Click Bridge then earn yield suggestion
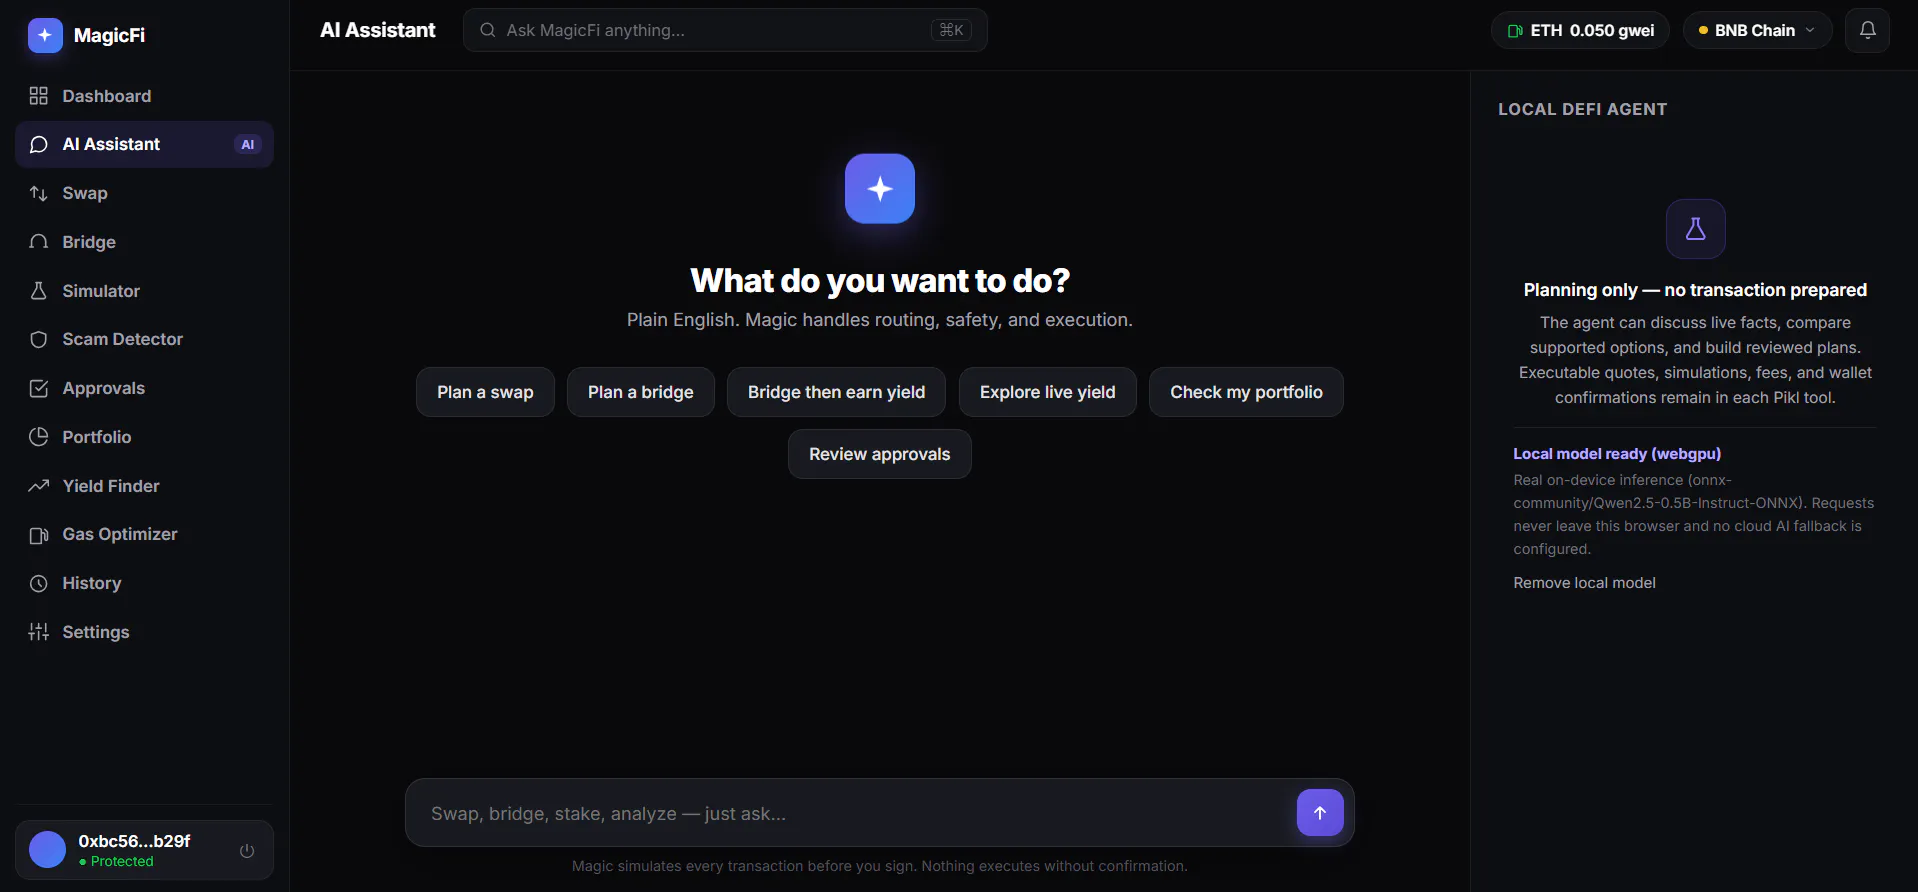This screenshot has width=1918, height=892. (836, 392)
